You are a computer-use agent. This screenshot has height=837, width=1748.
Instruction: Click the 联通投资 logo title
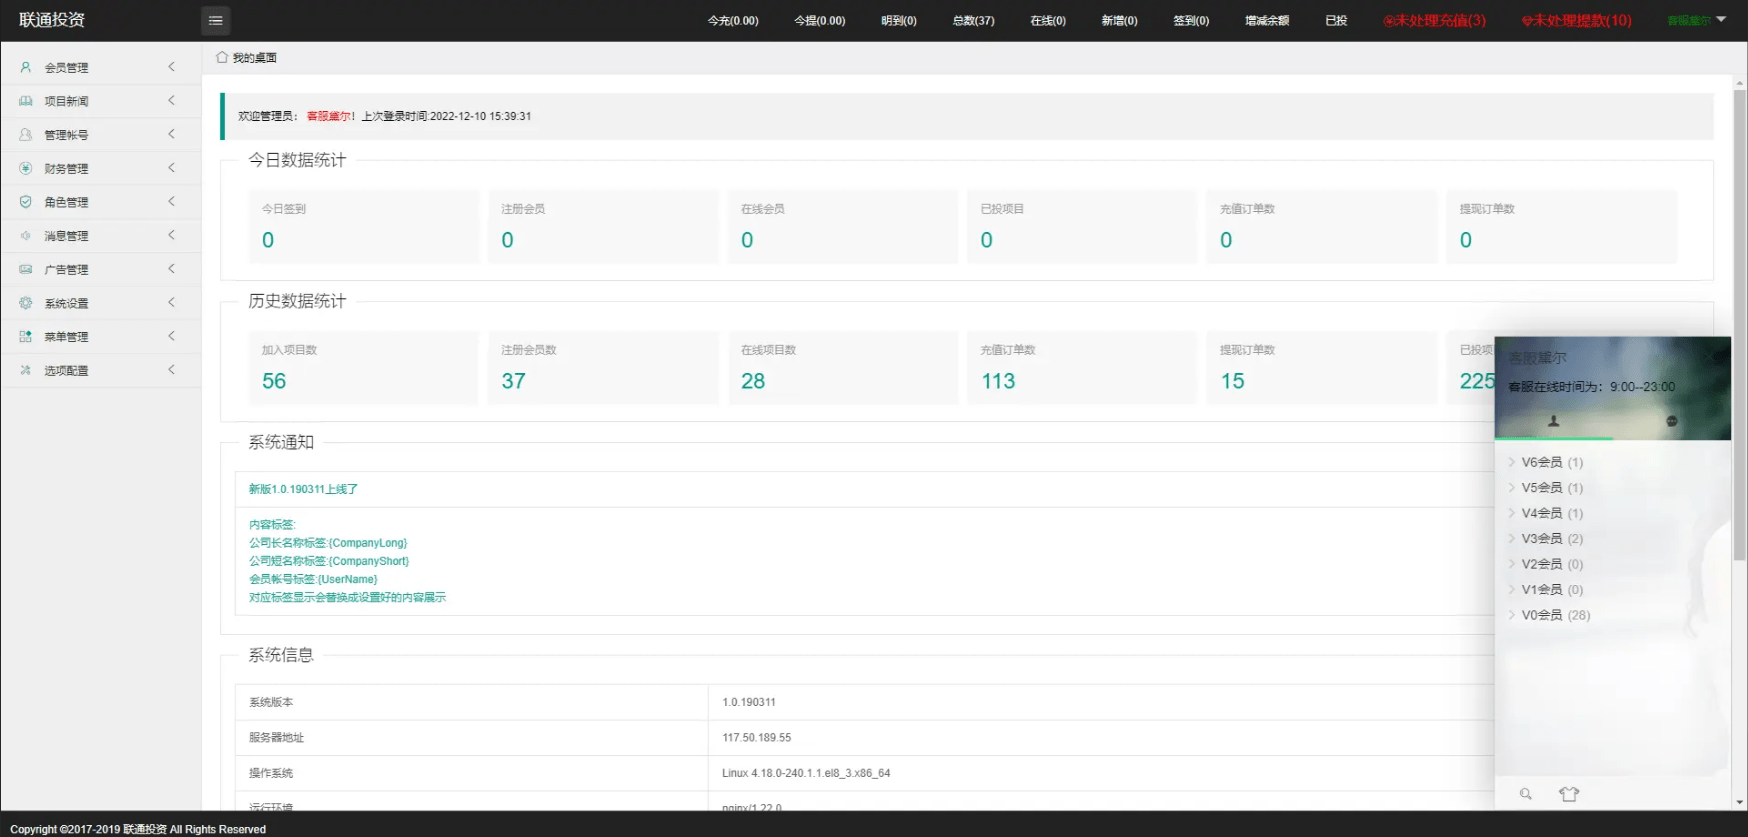(x=52, y=20)
